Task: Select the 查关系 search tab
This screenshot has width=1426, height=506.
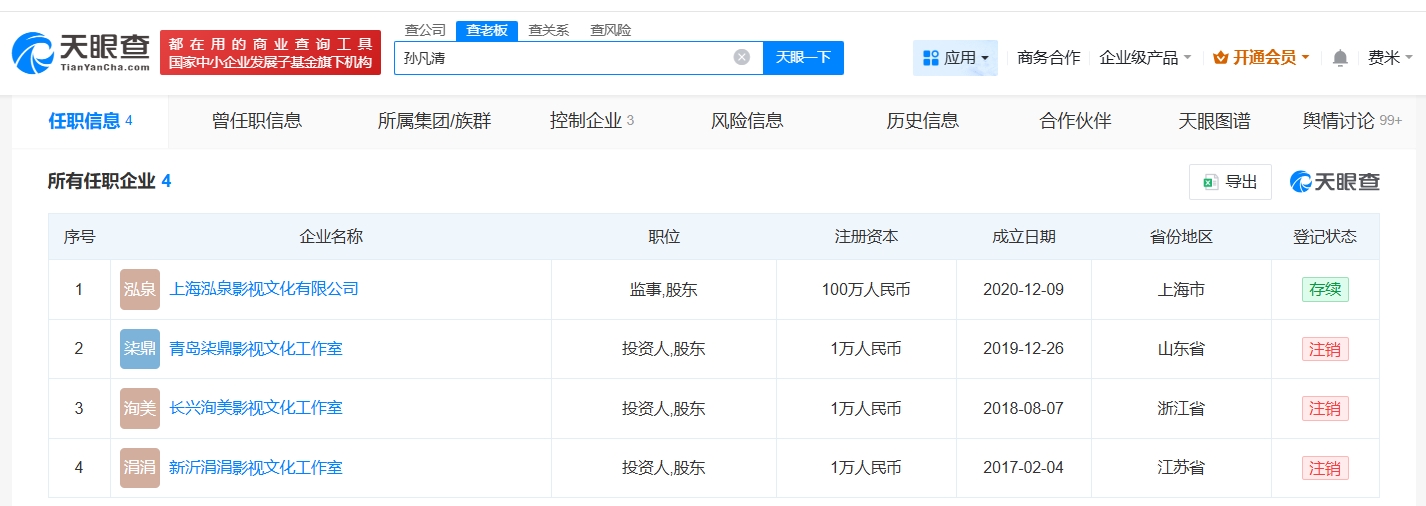Action: click(549, 30)
